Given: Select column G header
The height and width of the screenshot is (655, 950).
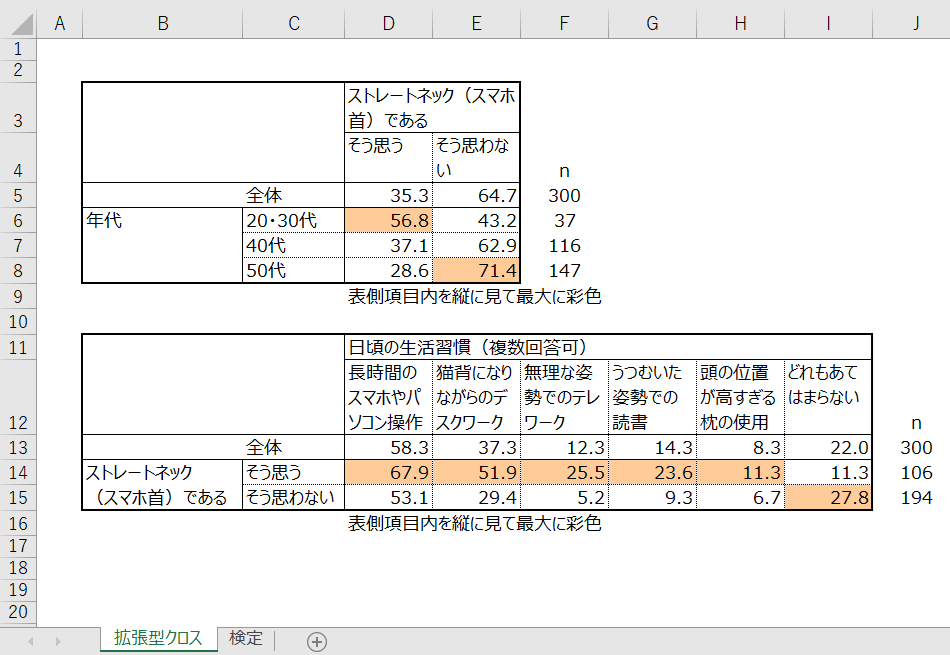Looking at the screenshot, I should (653, 24).
